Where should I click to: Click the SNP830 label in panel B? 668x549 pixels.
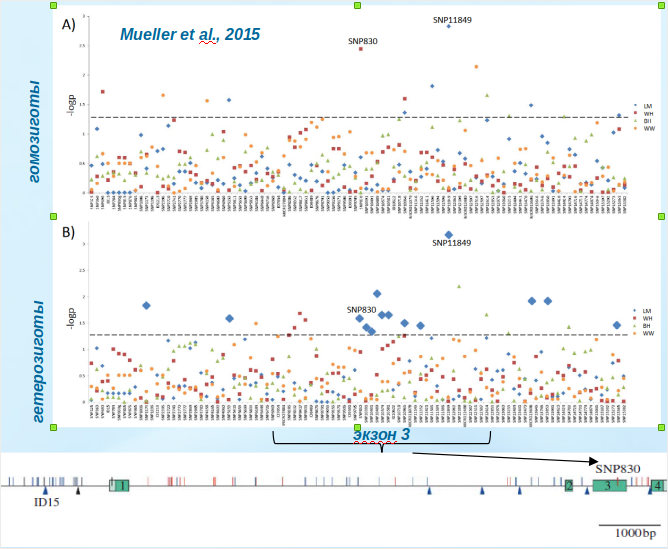[x=361, y=310]
